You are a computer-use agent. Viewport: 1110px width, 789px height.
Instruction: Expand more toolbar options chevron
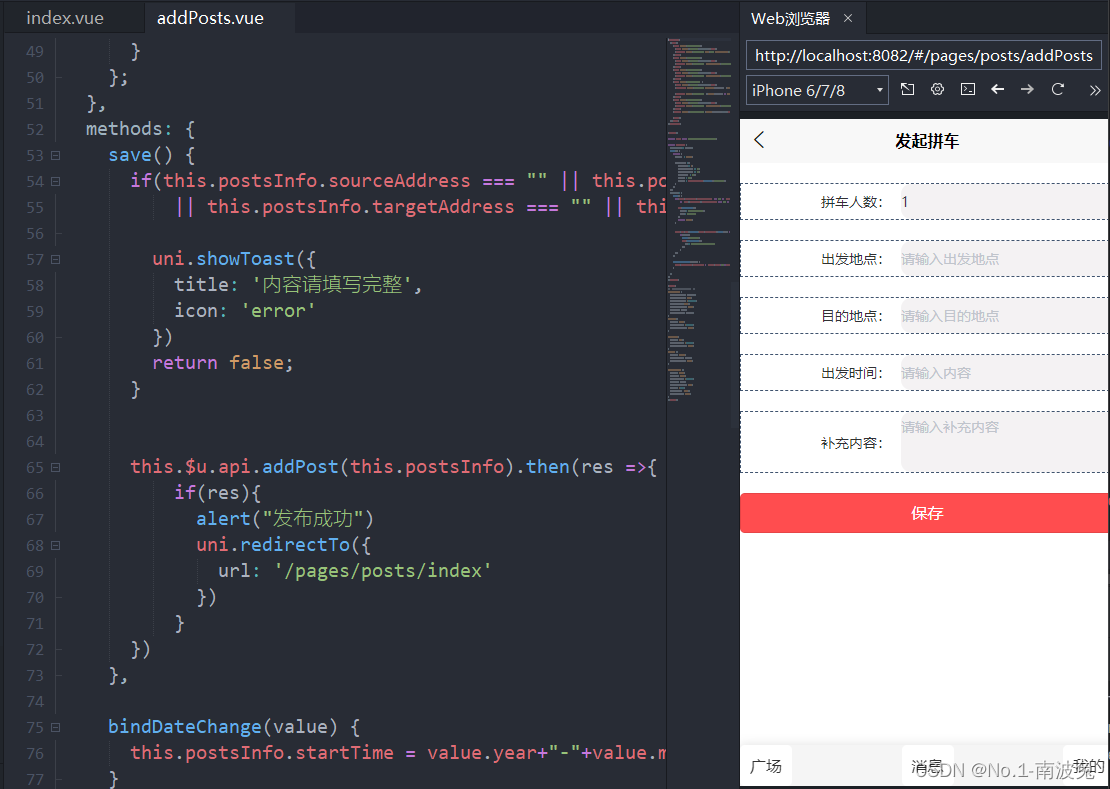click(x=1095, y=90)
